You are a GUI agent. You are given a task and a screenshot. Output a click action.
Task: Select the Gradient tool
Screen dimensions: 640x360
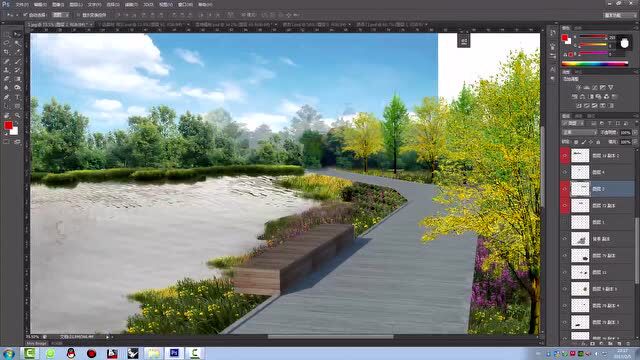(x=17, y=79)
